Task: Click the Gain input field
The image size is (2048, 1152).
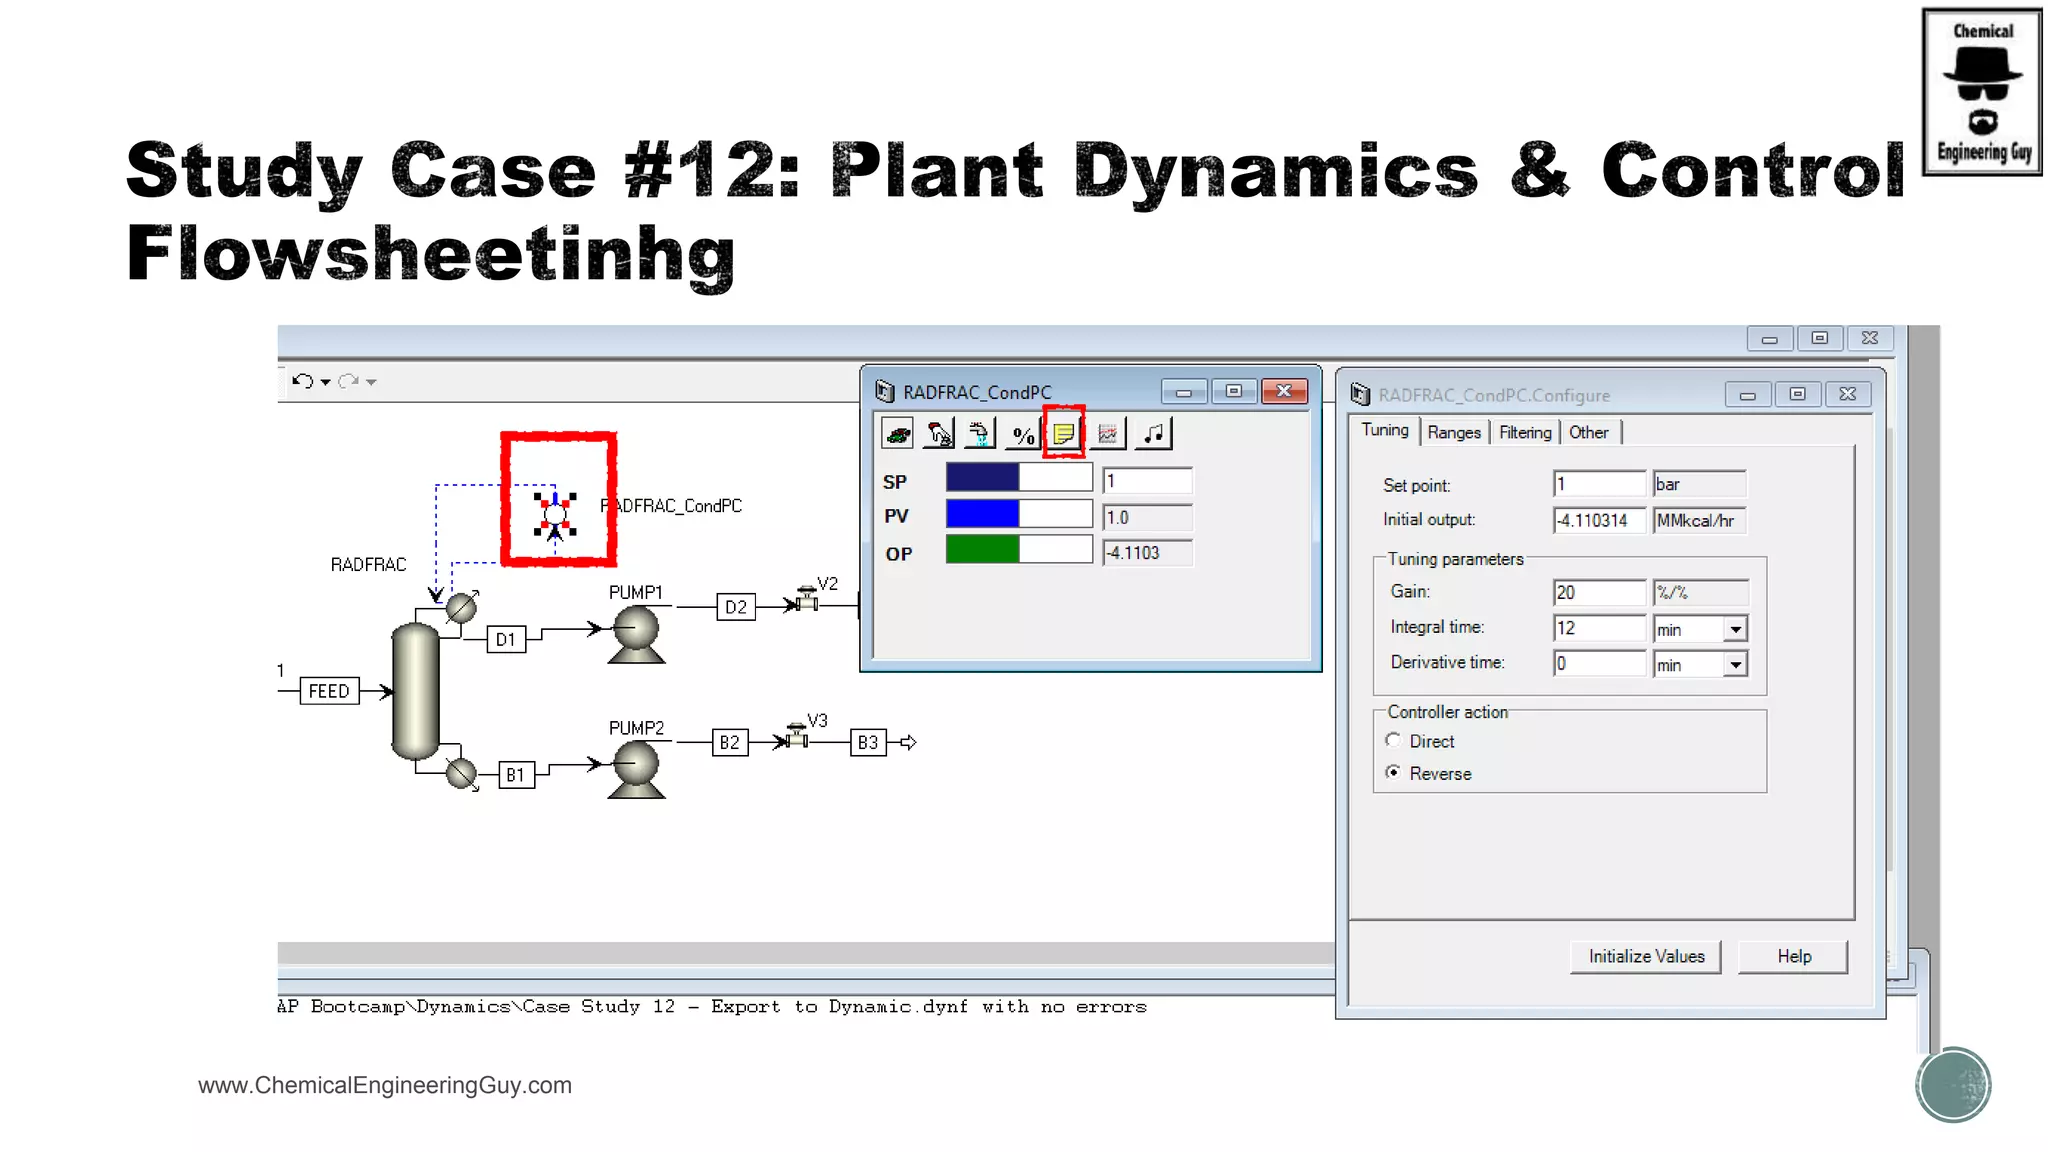Action: pyautogui.click(x=1598, y=592)
